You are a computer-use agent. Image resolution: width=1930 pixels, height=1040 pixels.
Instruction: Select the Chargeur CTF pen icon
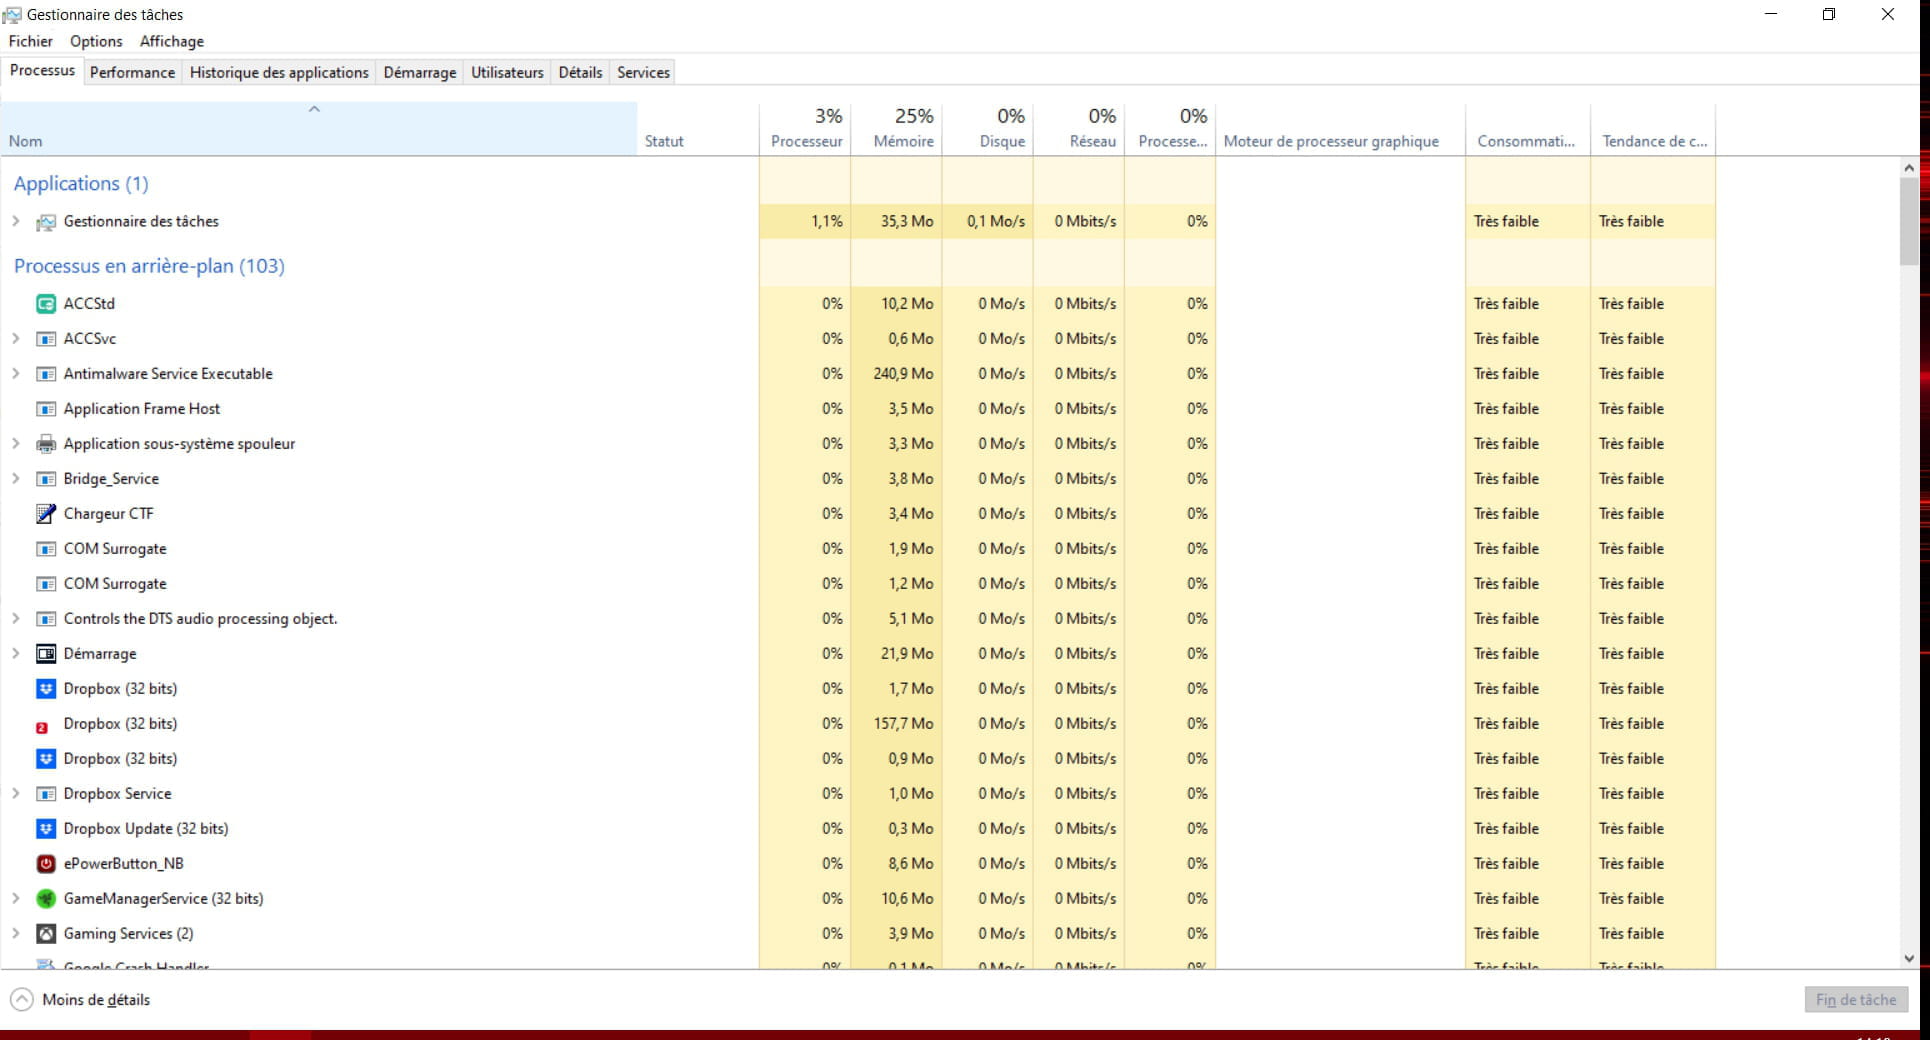pyautogui.click(x=46, y=514)
